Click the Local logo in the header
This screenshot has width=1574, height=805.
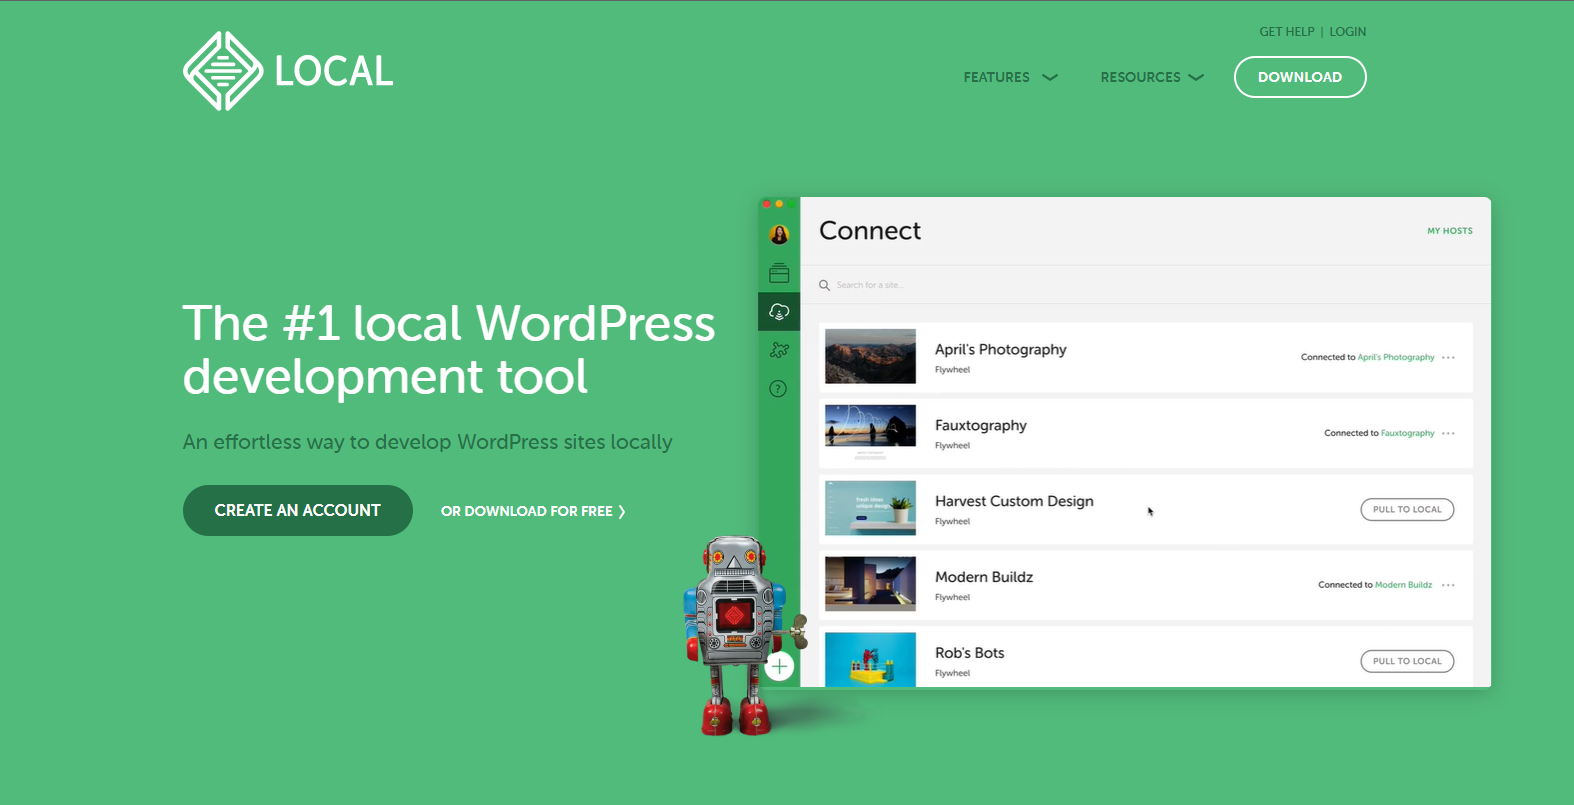[x=288, y=71]
